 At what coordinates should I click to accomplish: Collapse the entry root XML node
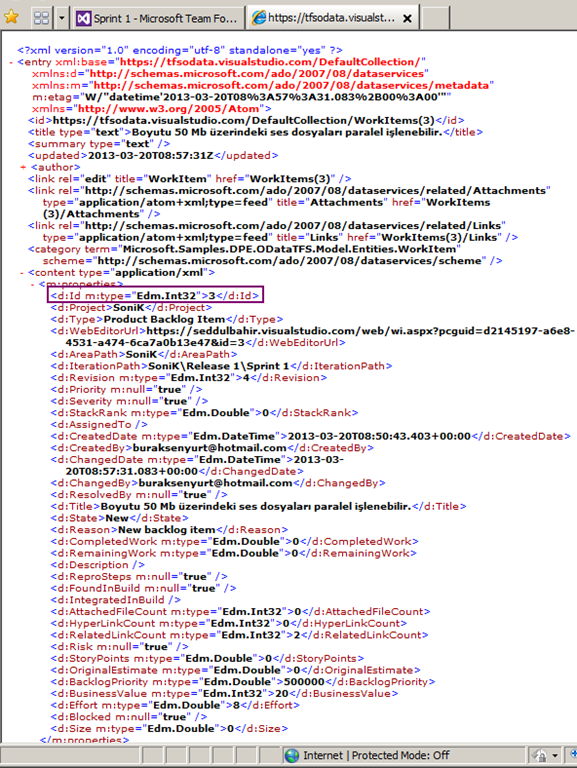11,62
